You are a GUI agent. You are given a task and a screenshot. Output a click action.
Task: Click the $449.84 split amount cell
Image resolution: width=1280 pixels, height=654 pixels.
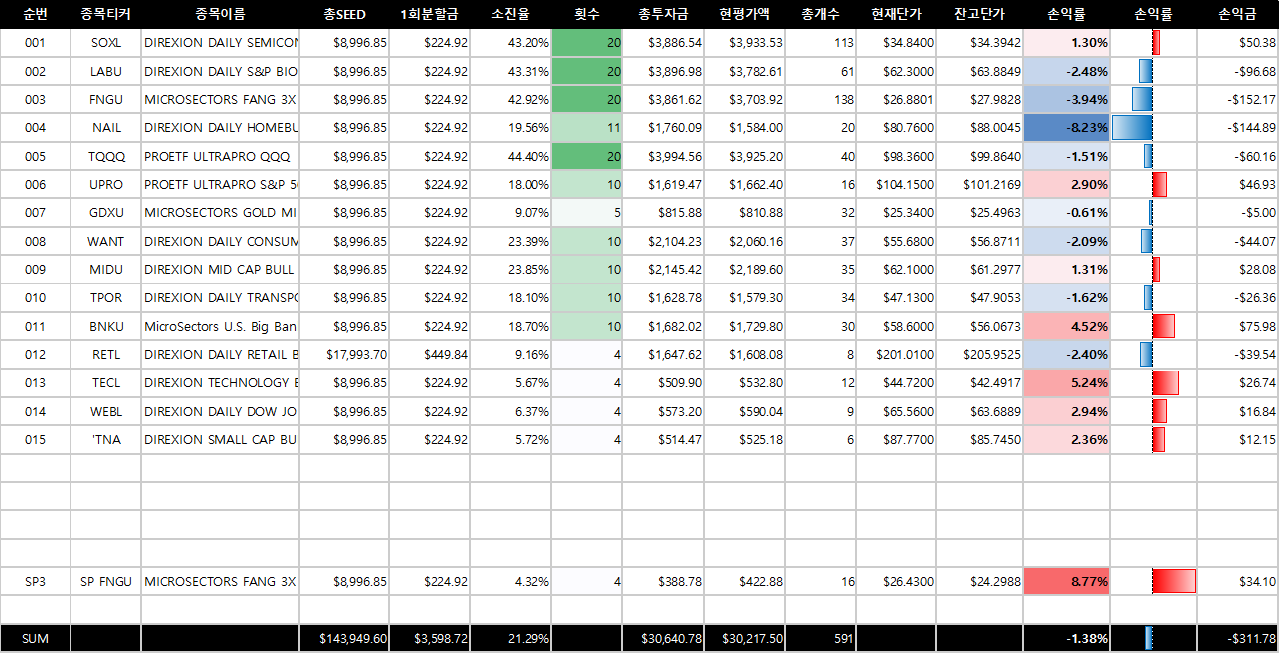tap(429, 354)
